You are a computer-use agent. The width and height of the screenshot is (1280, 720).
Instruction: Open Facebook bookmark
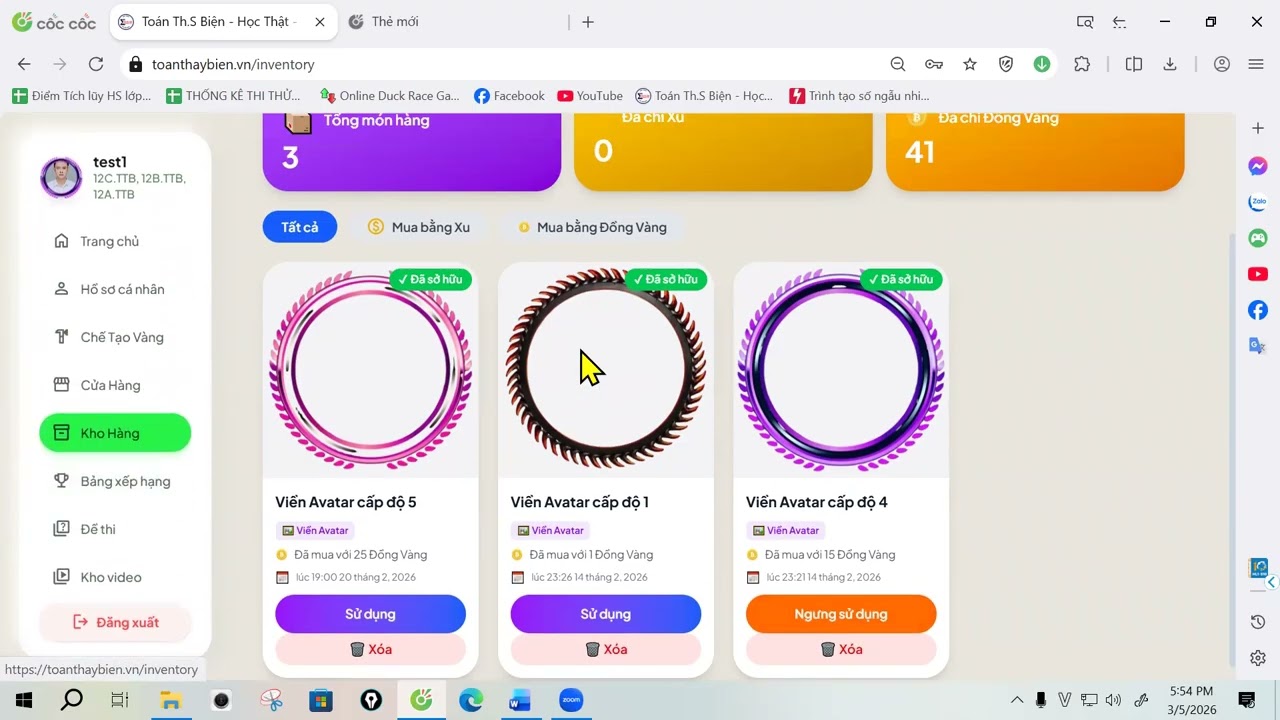[x=510, y=96]
